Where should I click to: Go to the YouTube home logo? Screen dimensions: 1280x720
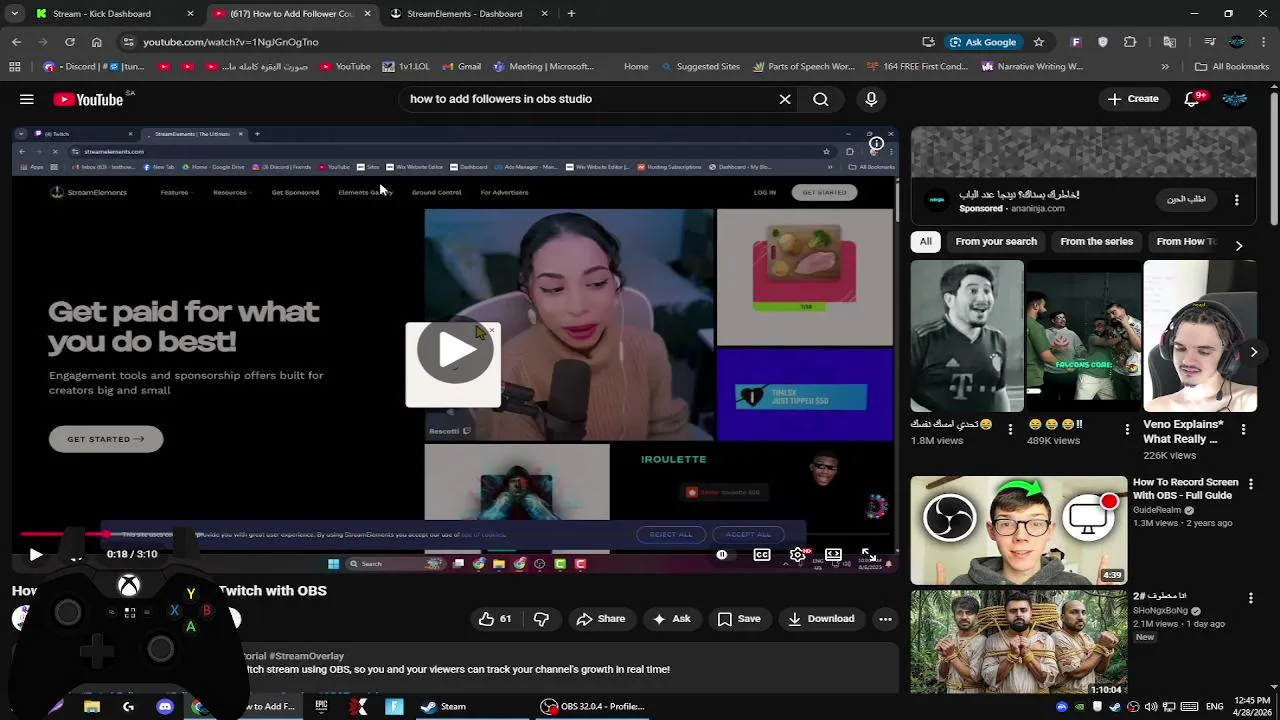[90, 99]
